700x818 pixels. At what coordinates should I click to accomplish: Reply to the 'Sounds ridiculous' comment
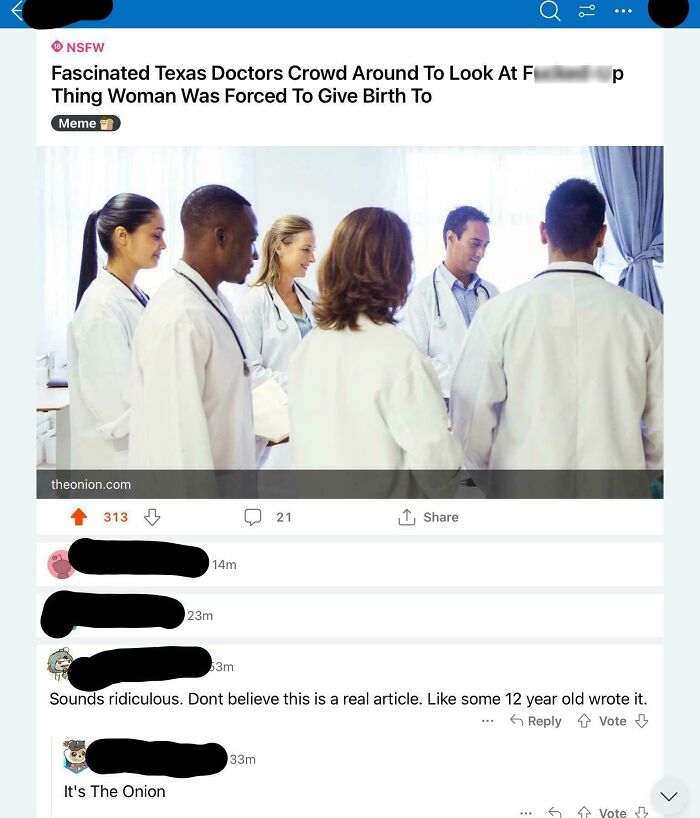coord(536,721)
